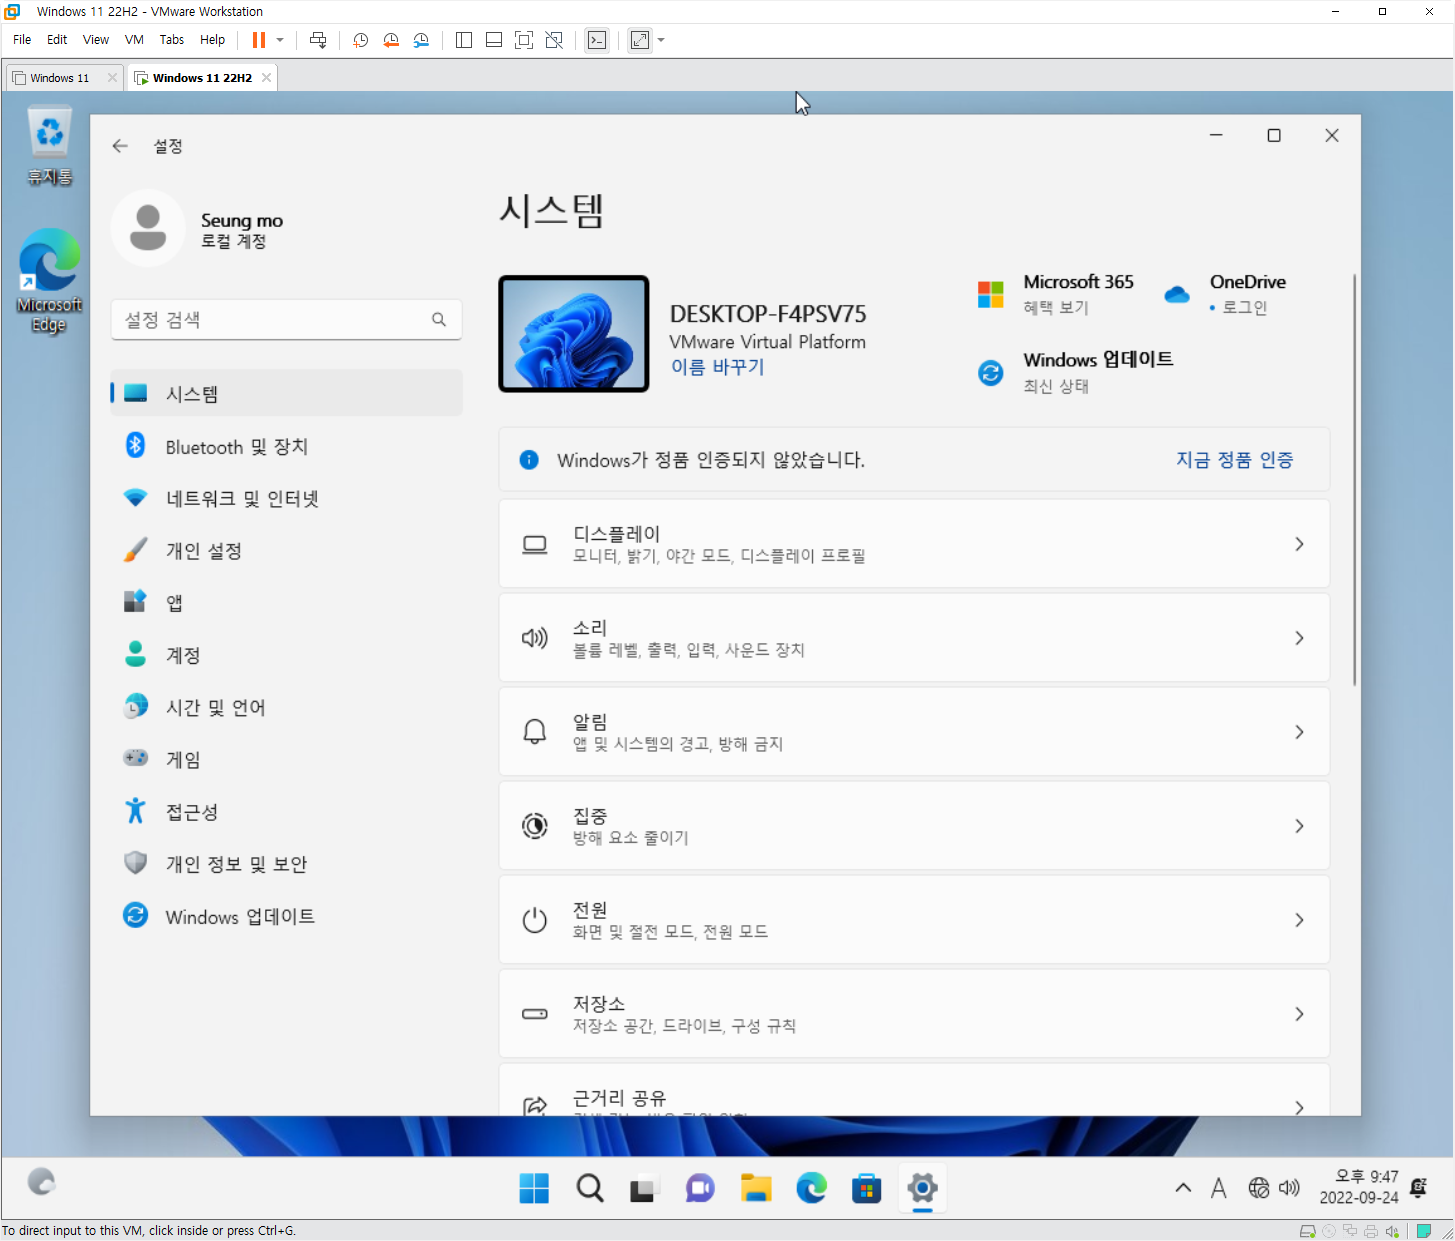The width and height of the screenshot is (1455, 1241).
Task: Open File Explorer from the taskbar
Action: pos(756,1188)
